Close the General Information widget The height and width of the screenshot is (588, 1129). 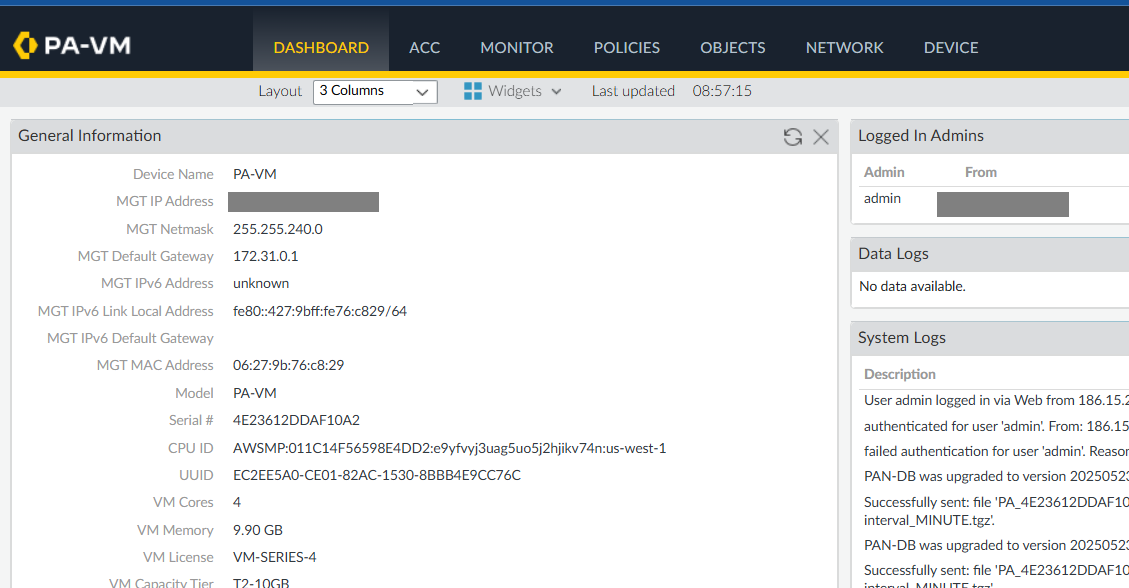821,137
